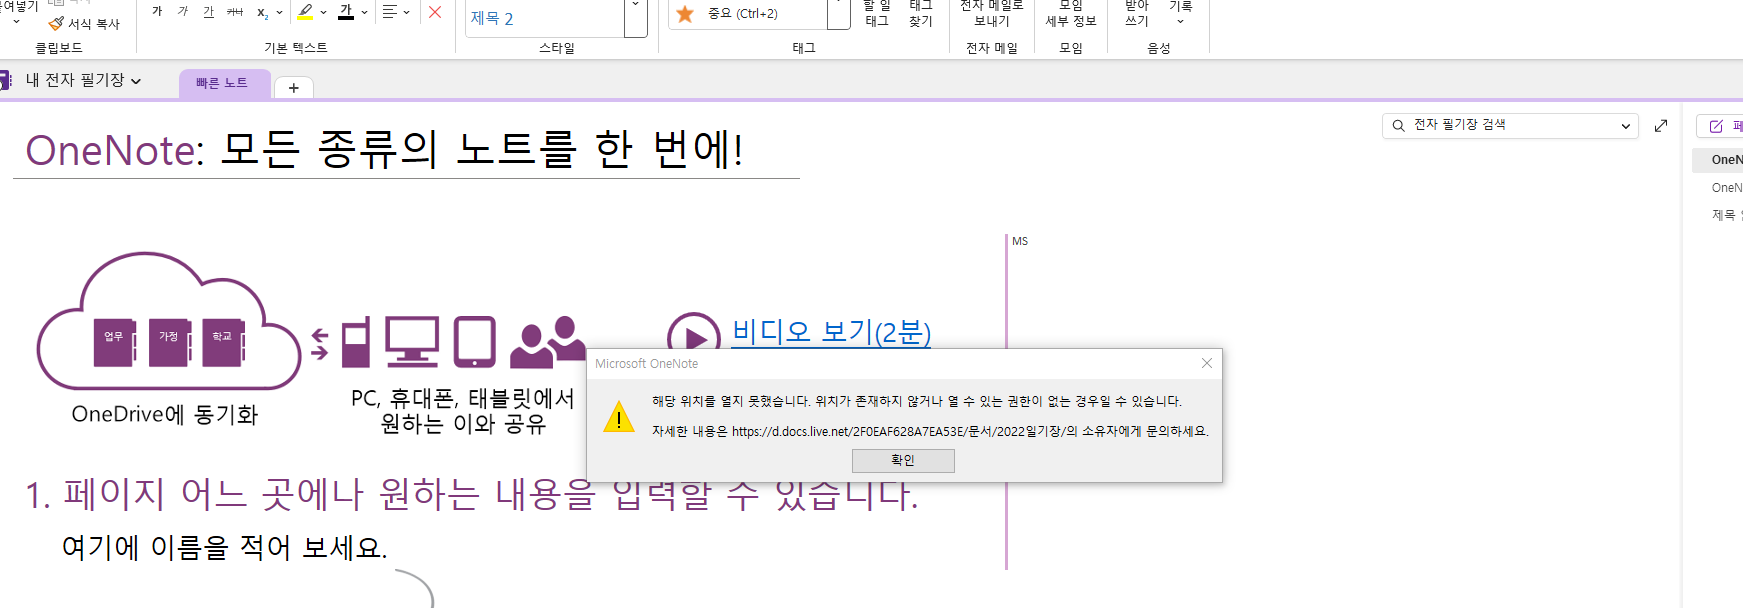This screenshot has width=1743, height=608.
Task: Click the OneDrive cloud illustration
Action: click(168, 321)
